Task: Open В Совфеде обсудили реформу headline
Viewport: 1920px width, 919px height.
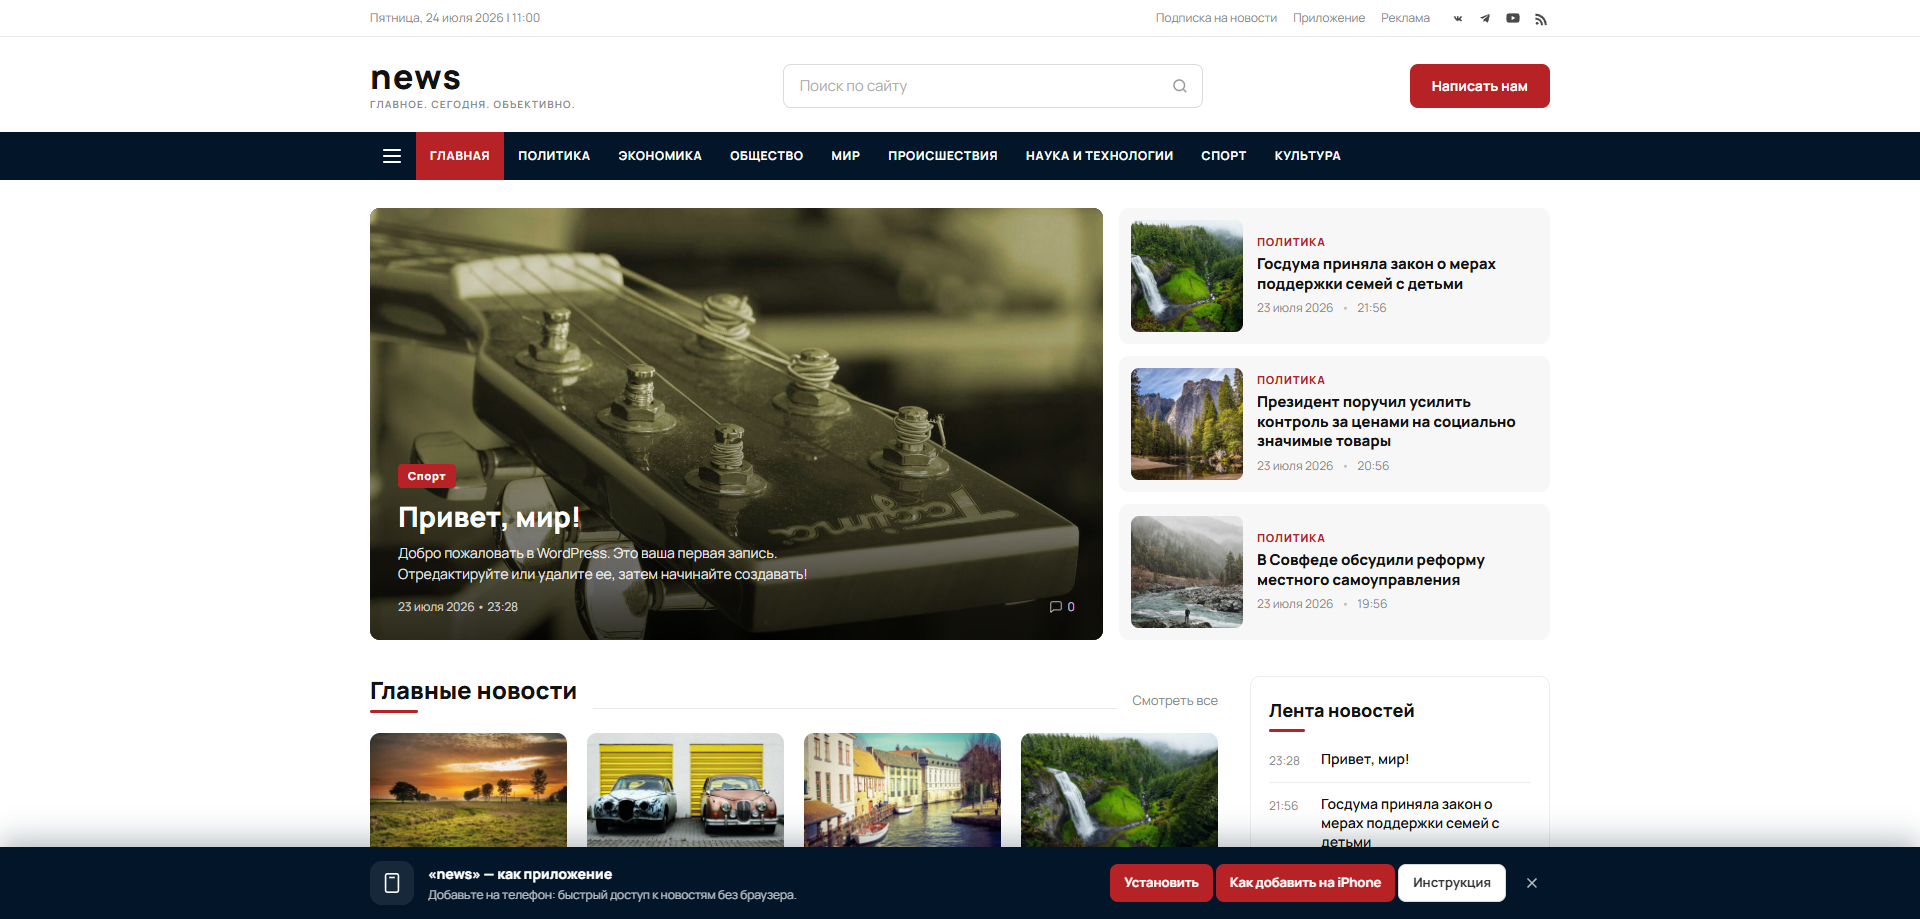Action: 1371,570
